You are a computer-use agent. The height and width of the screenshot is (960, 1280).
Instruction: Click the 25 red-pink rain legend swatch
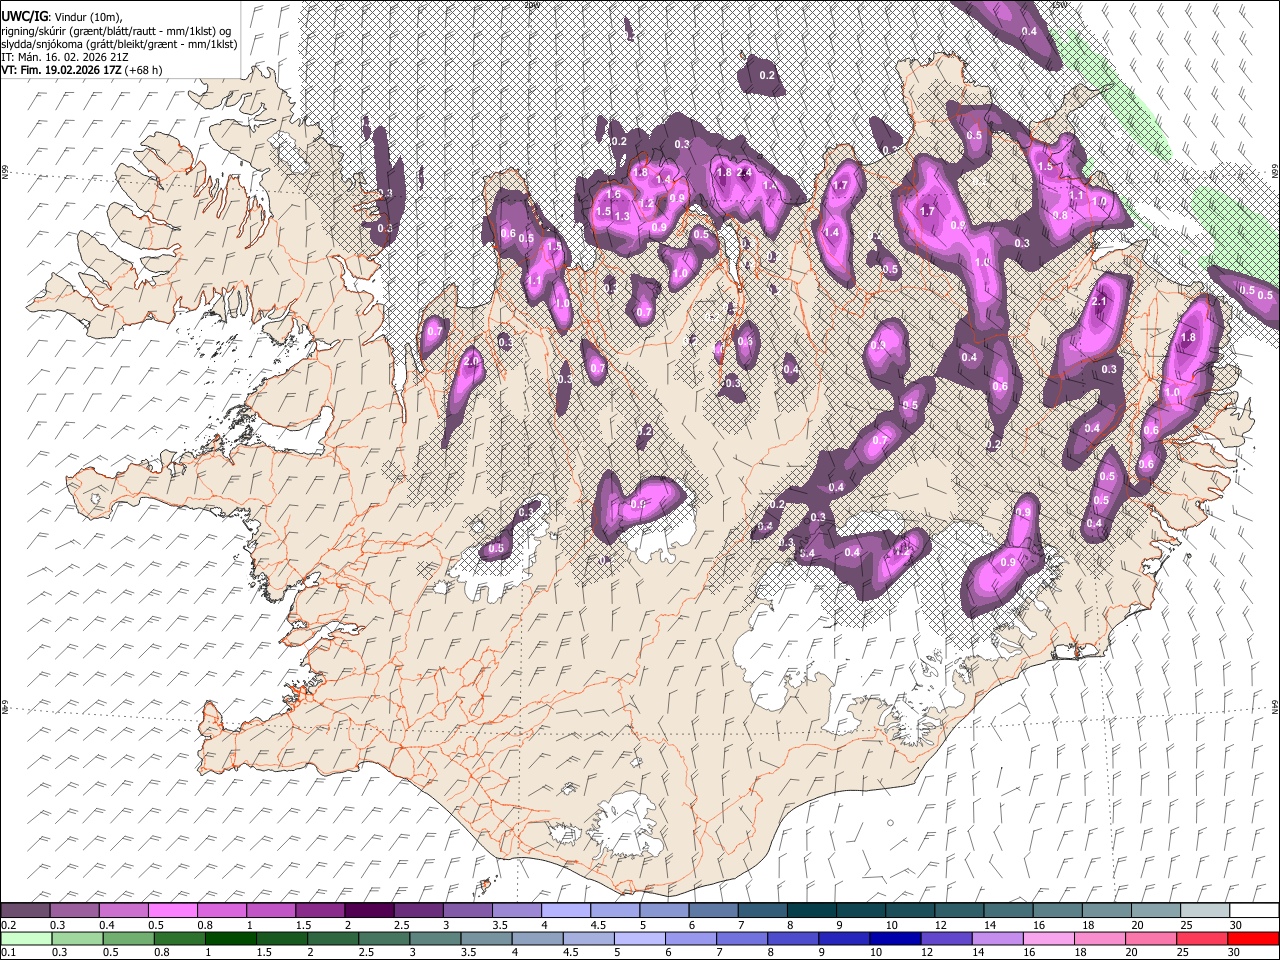coord(1202,938)
